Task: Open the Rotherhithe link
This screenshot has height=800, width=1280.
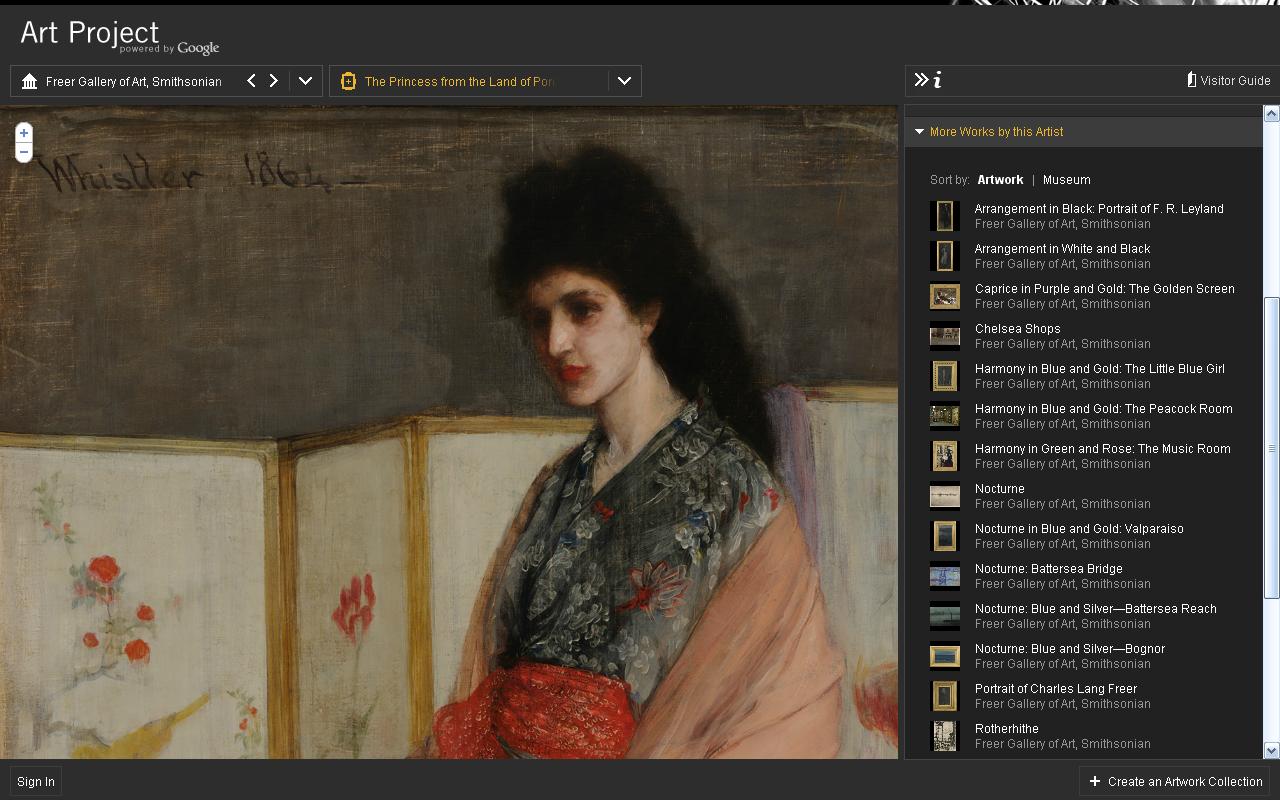Action: (1006, 729)
